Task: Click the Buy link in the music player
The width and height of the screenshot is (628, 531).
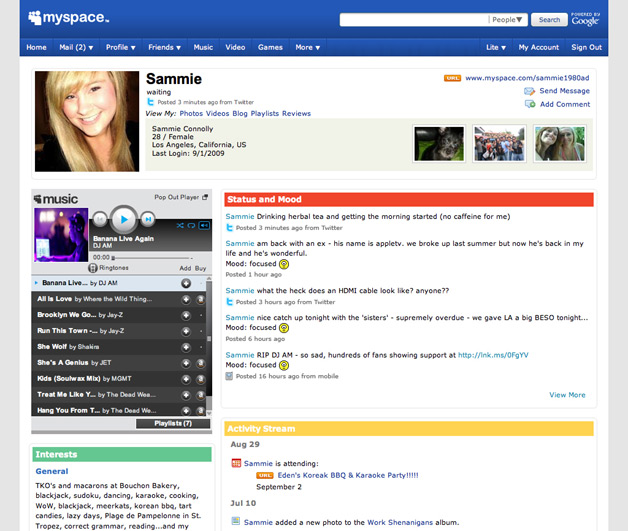Action: (x=200, y=268)
